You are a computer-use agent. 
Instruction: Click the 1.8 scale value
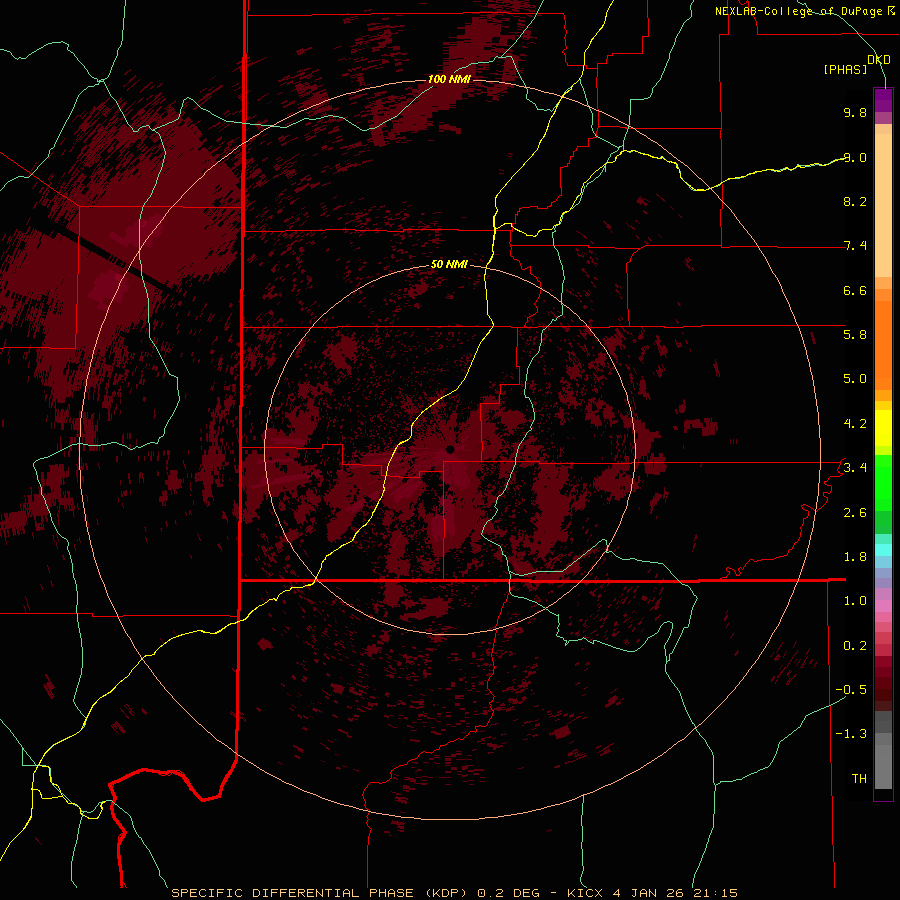855,557
